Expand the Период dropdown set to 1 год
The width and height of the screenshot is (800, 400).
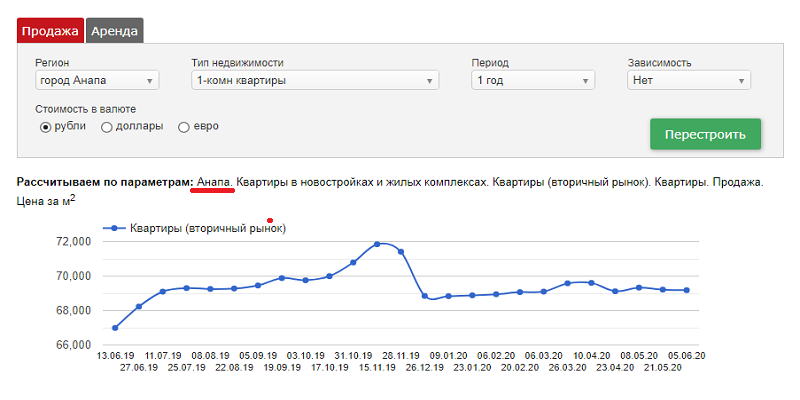pyautogui.click(x=533, y=81)
